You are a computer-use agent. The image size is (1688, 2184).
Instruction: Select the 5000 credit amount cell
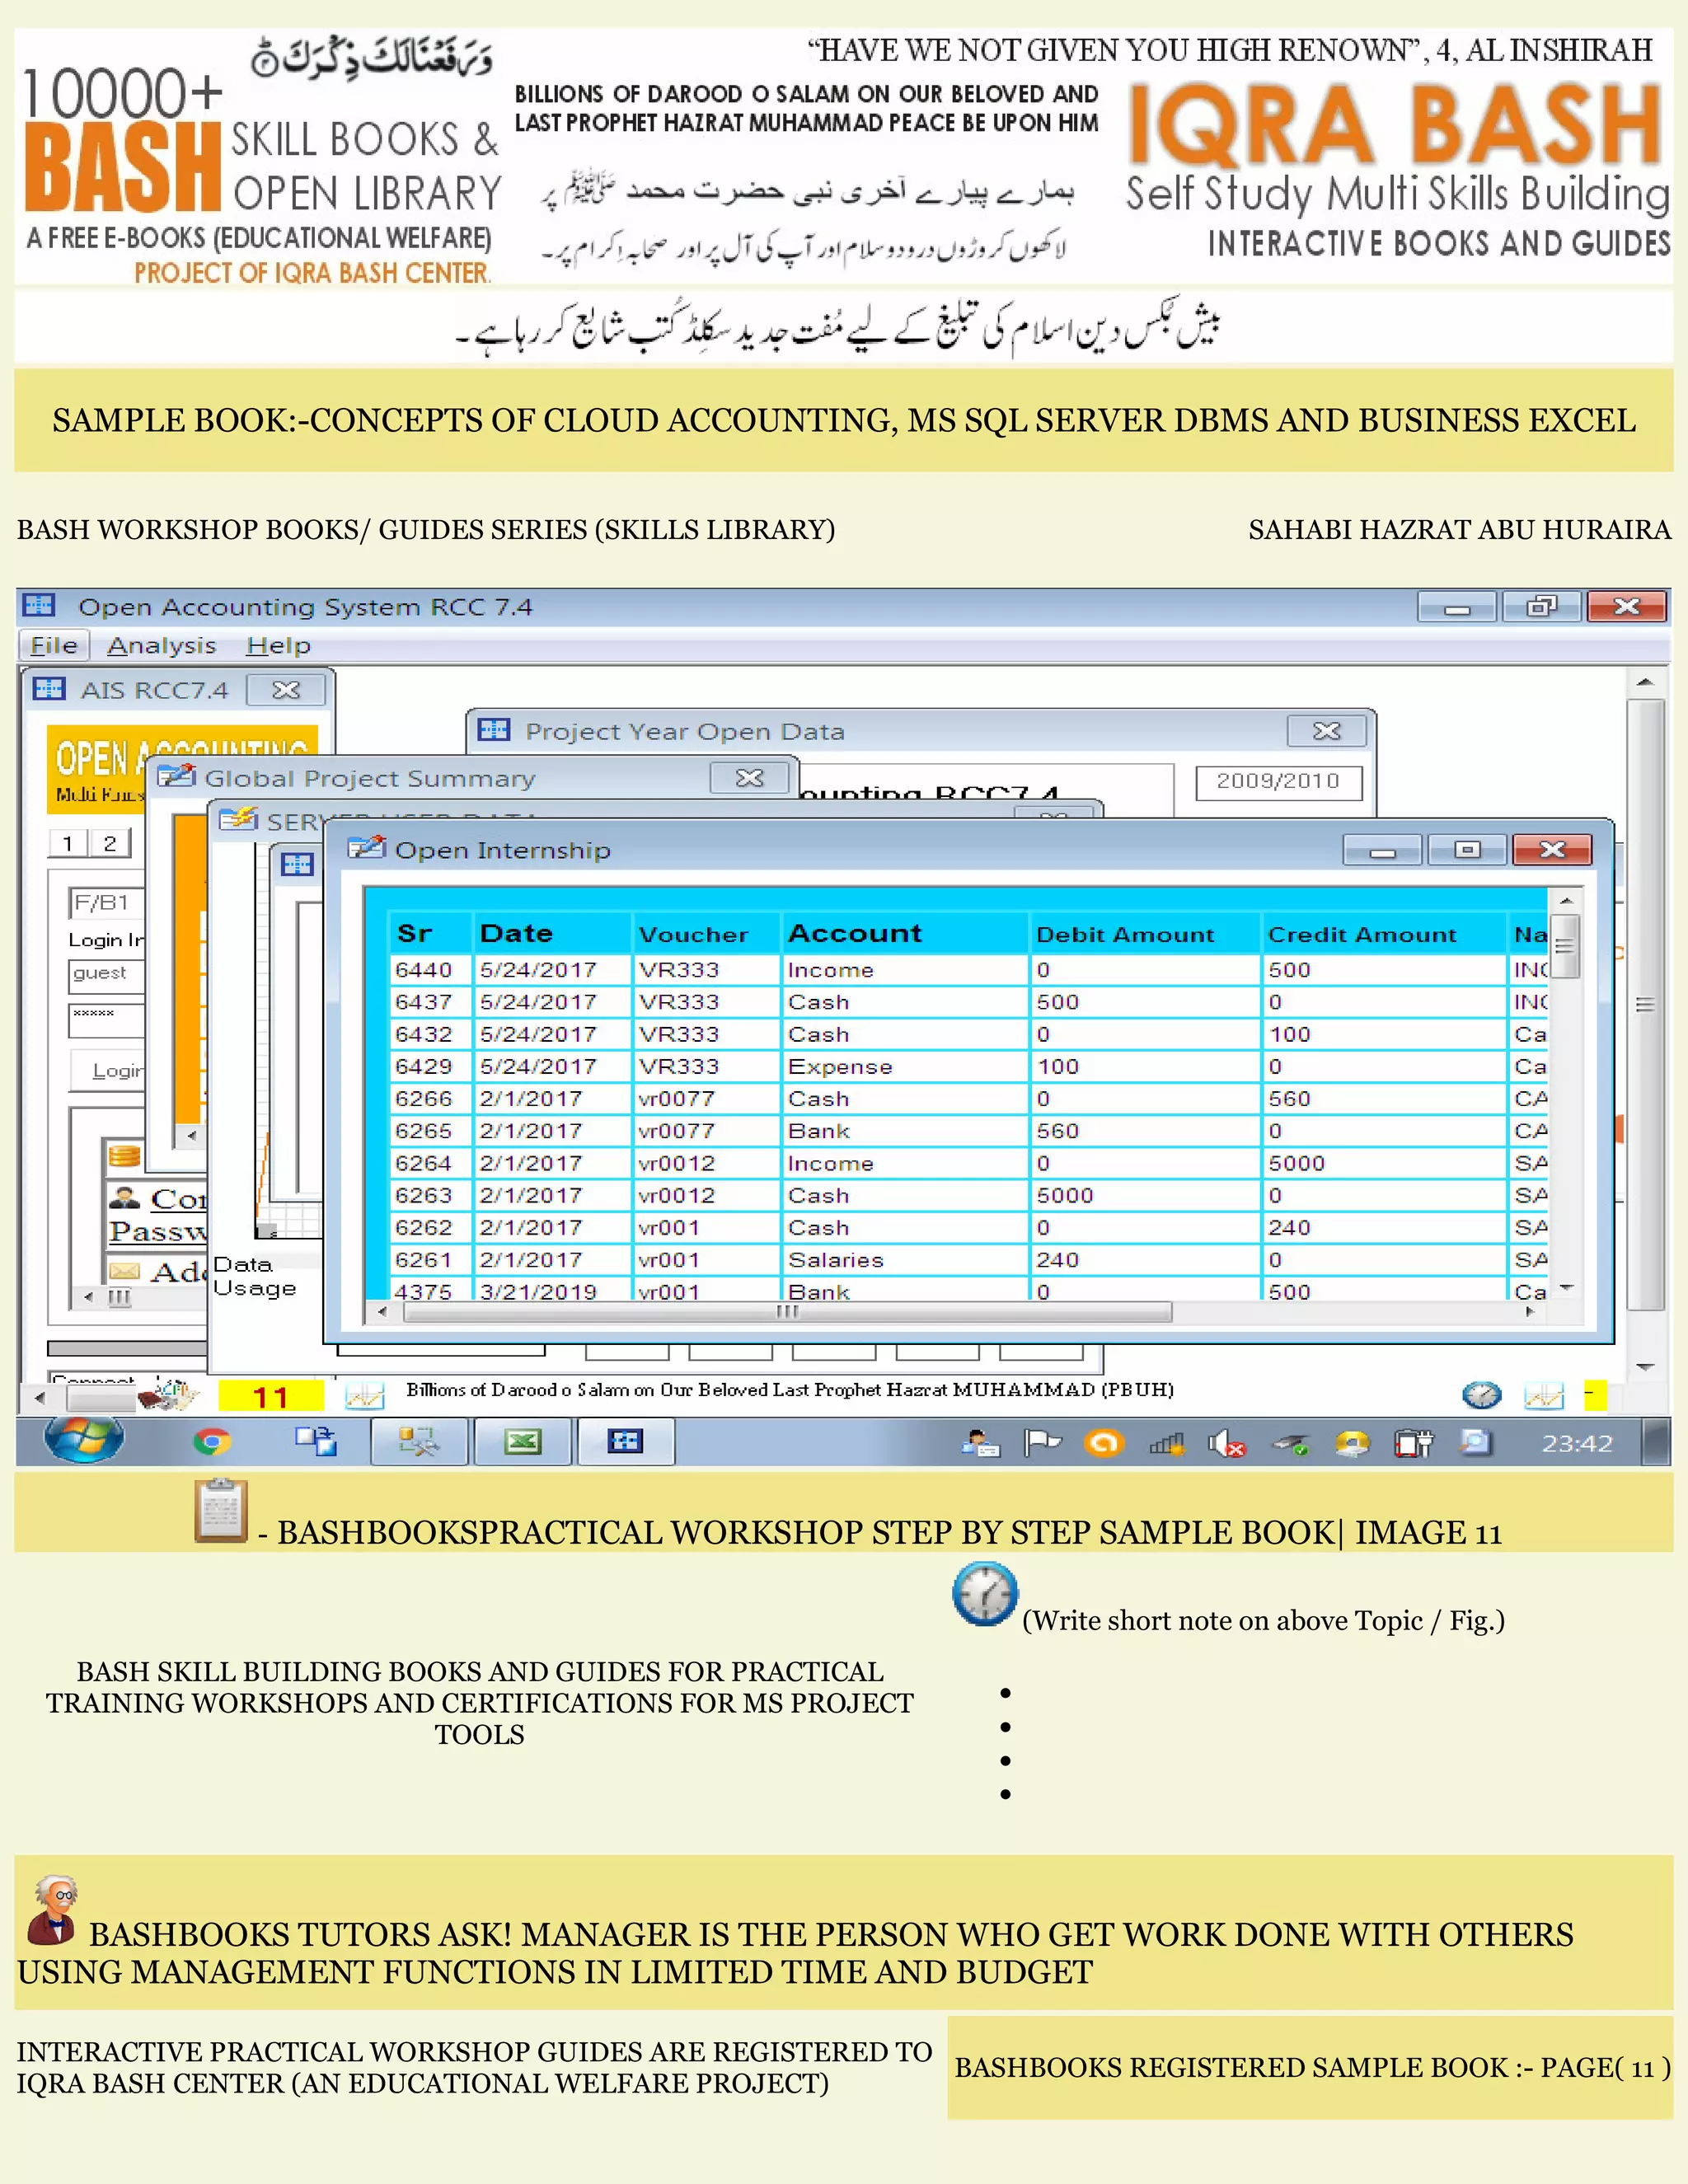[1385, 1163]
